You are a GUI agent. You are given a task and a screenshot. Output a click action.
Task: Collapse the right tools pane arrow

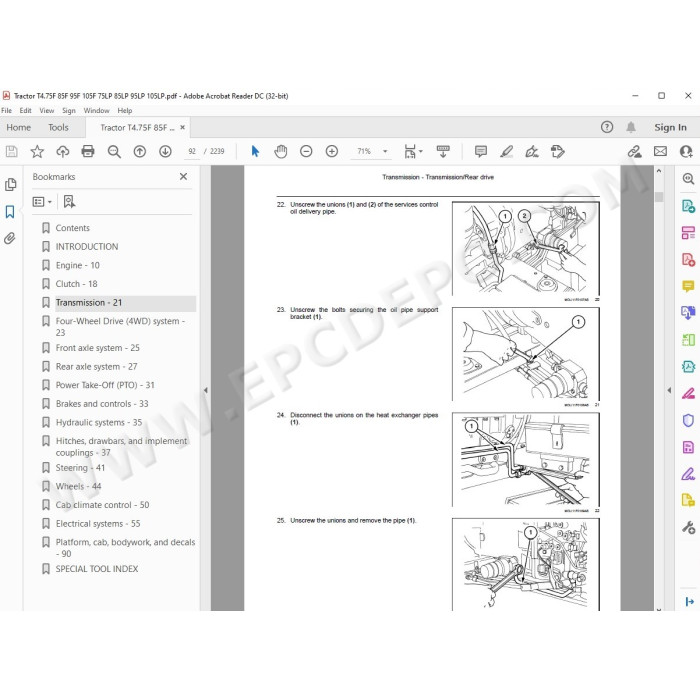(669, 390)
